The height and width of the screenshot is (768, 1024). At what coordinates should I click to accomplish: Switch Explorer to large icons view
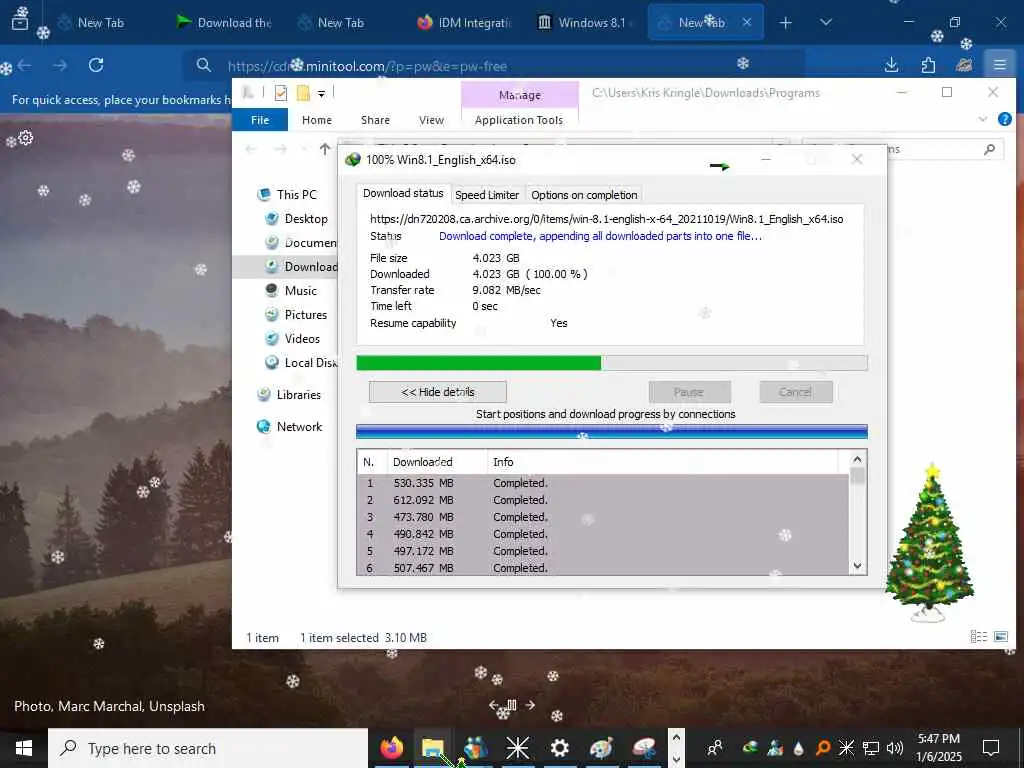pos(1000,636)
